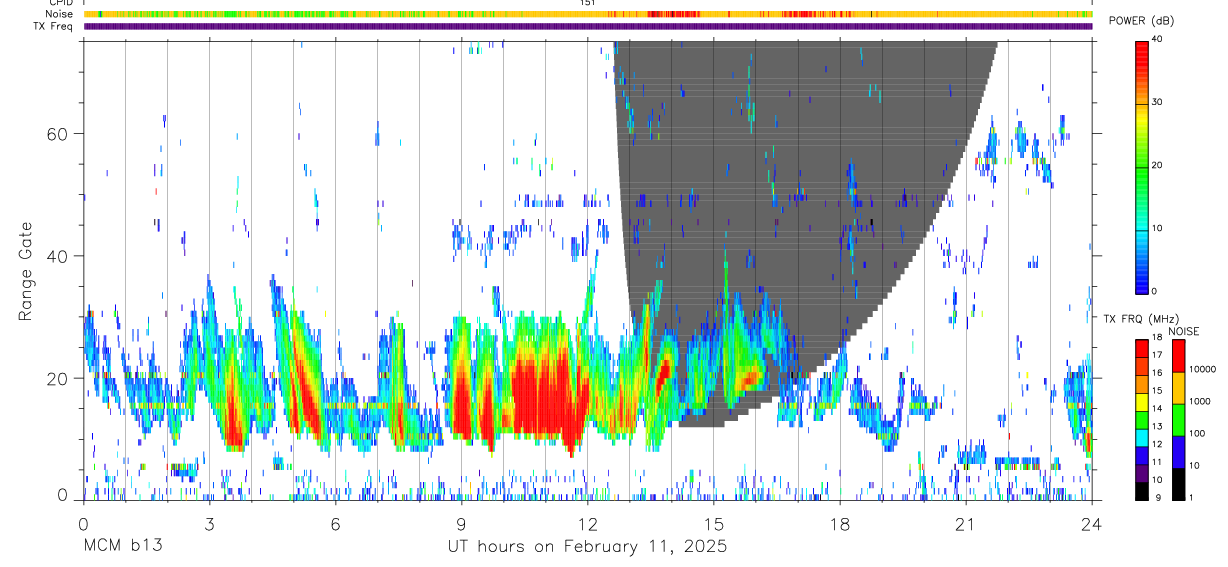Viewport: 1228px width, 567px height.
Task: Click the UT hours axis tick 18
Action: 839,524
